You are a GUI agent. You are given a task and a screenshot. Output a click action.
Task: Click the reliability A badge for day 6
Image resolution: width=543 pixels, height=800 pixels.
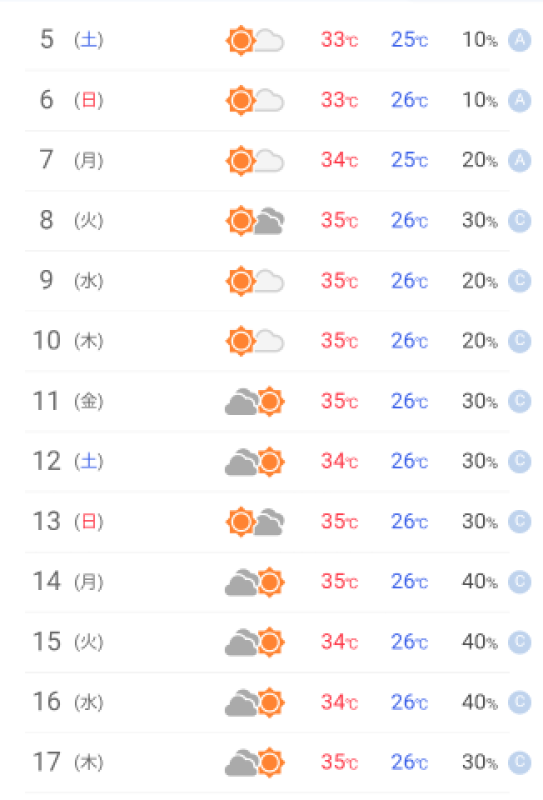coord(520,100)
